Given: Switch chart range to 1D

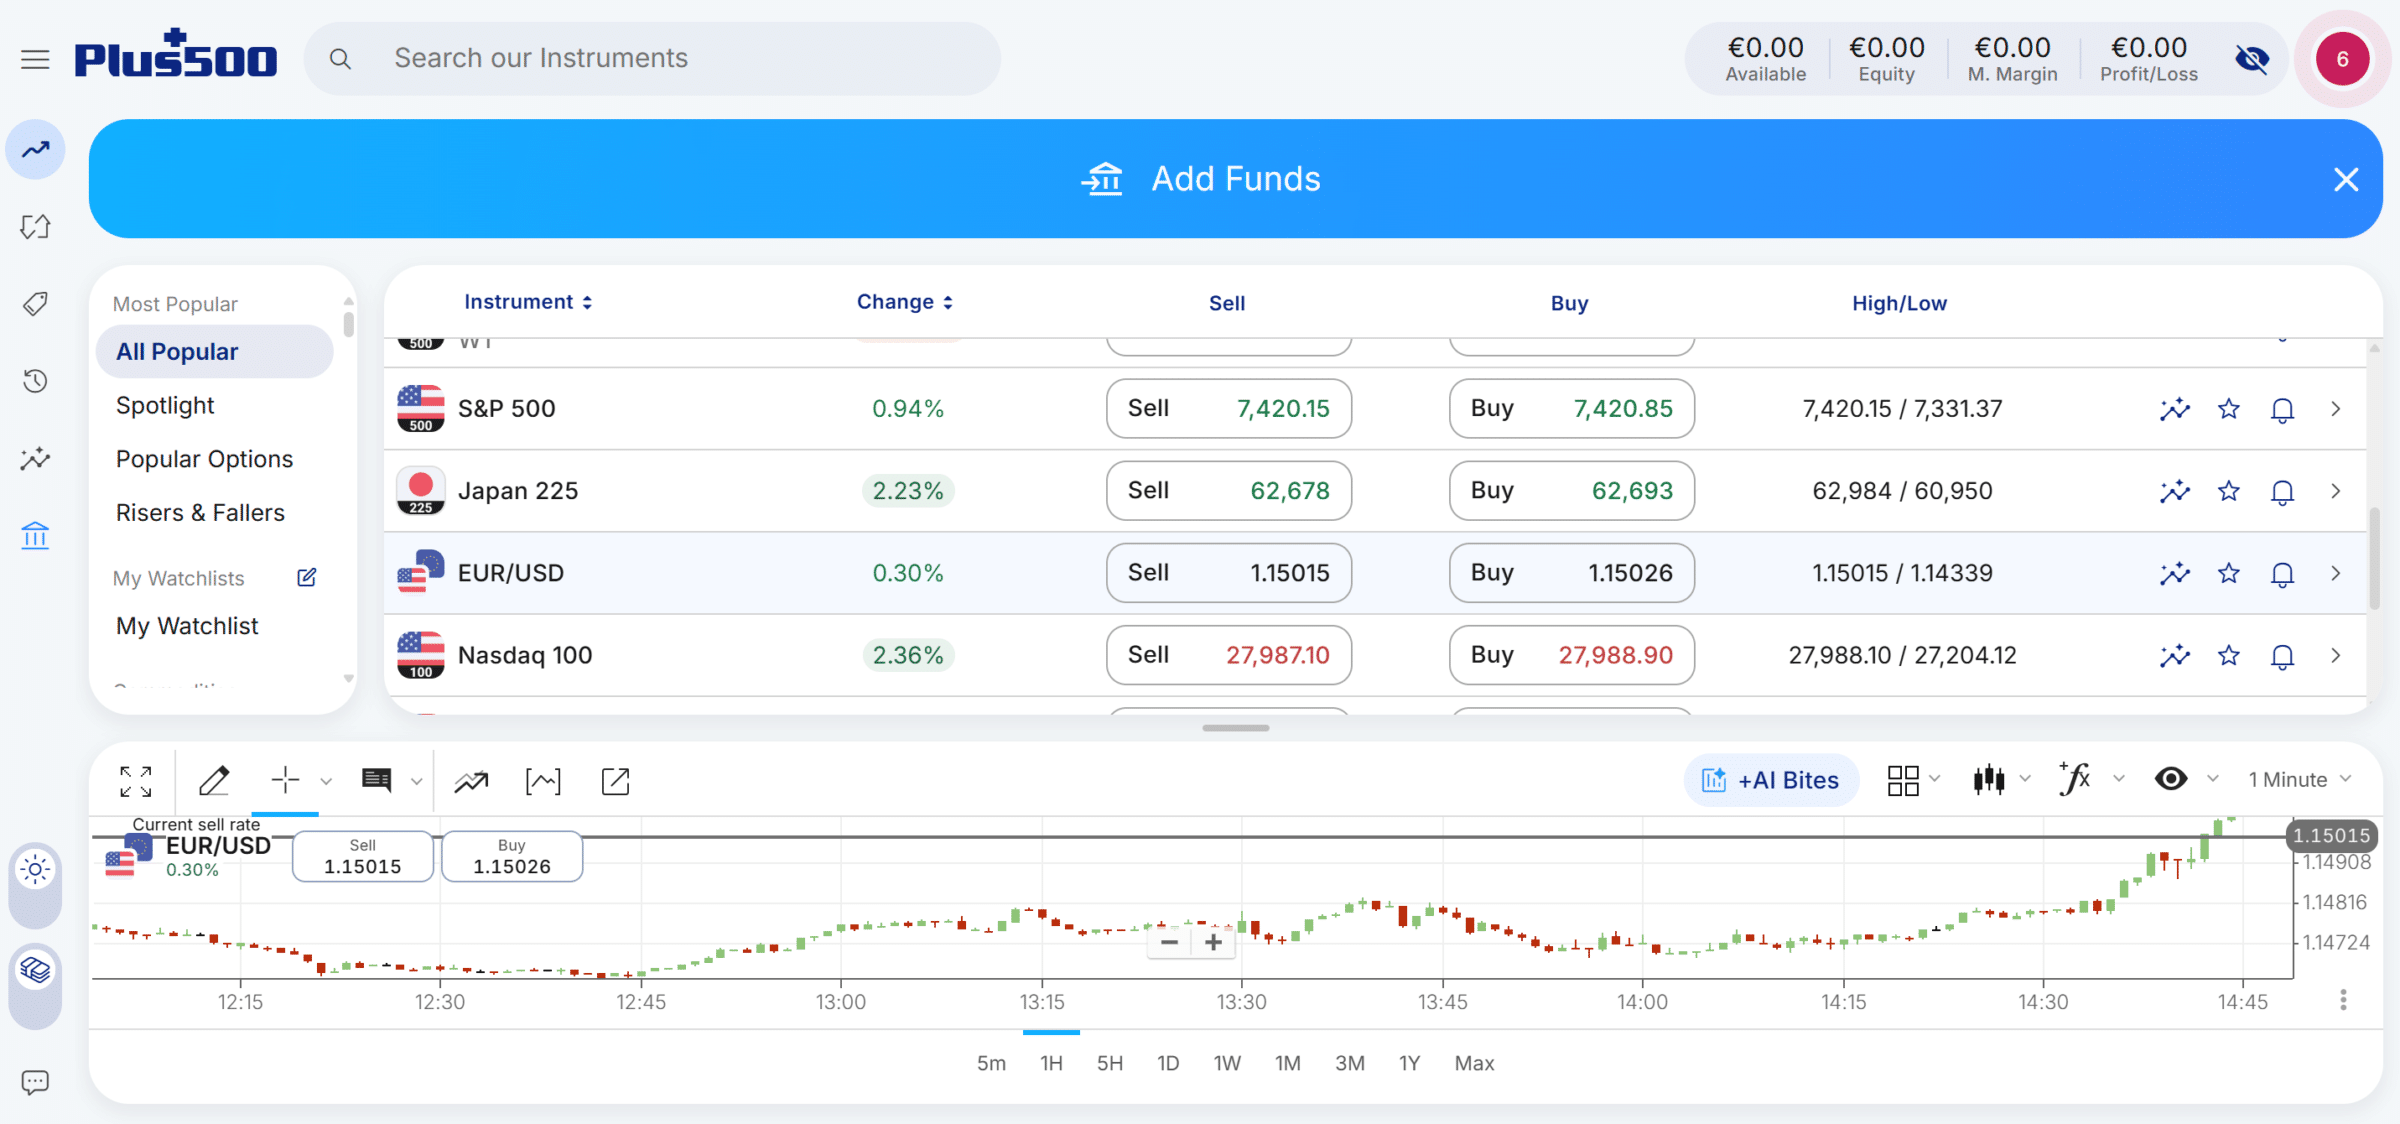Looking at the screenshot, I should 1168,1063.
